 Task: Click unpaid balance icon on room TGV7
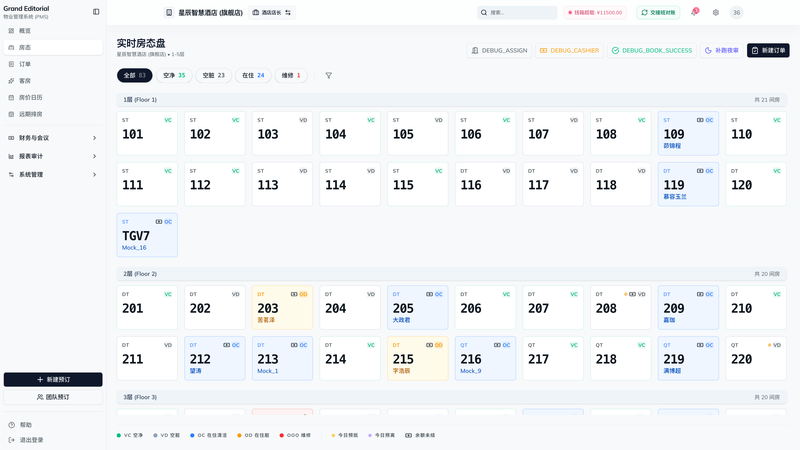[159, 222]
